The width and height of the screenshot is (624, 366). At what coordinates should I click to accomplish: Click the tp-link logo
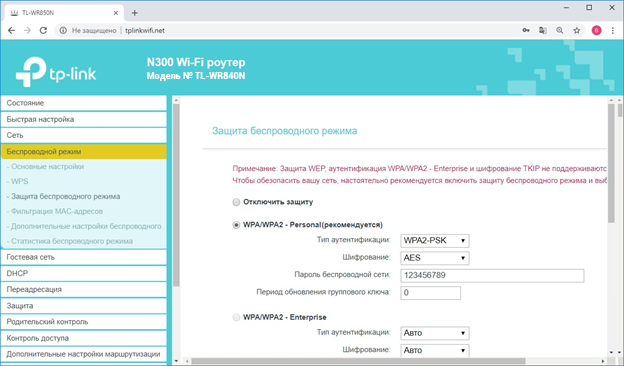click(x=56, y=72)
